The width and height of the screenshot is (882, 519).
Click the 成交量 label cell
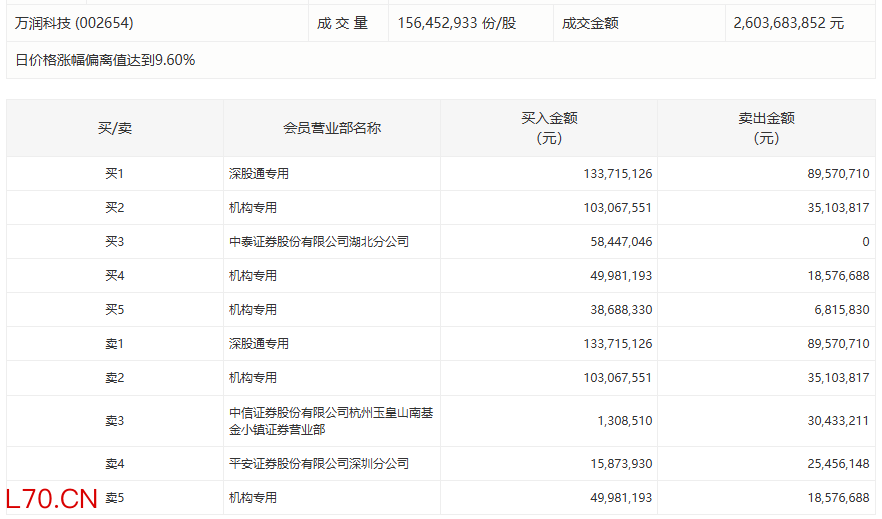click(x=343, y=22)
